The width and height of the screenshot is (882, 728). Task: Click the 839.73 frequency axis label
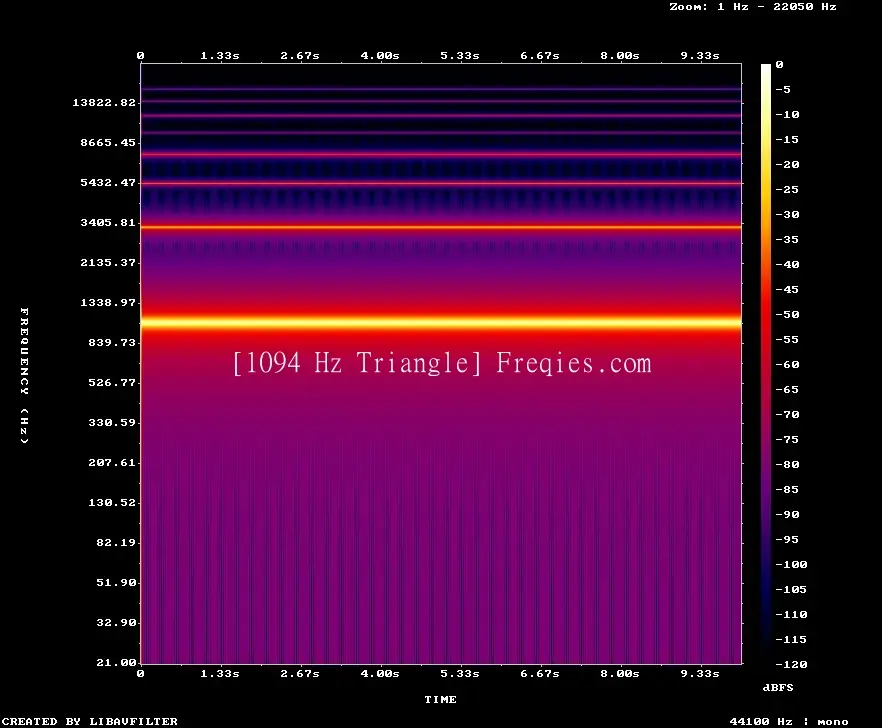click(112, 342)
